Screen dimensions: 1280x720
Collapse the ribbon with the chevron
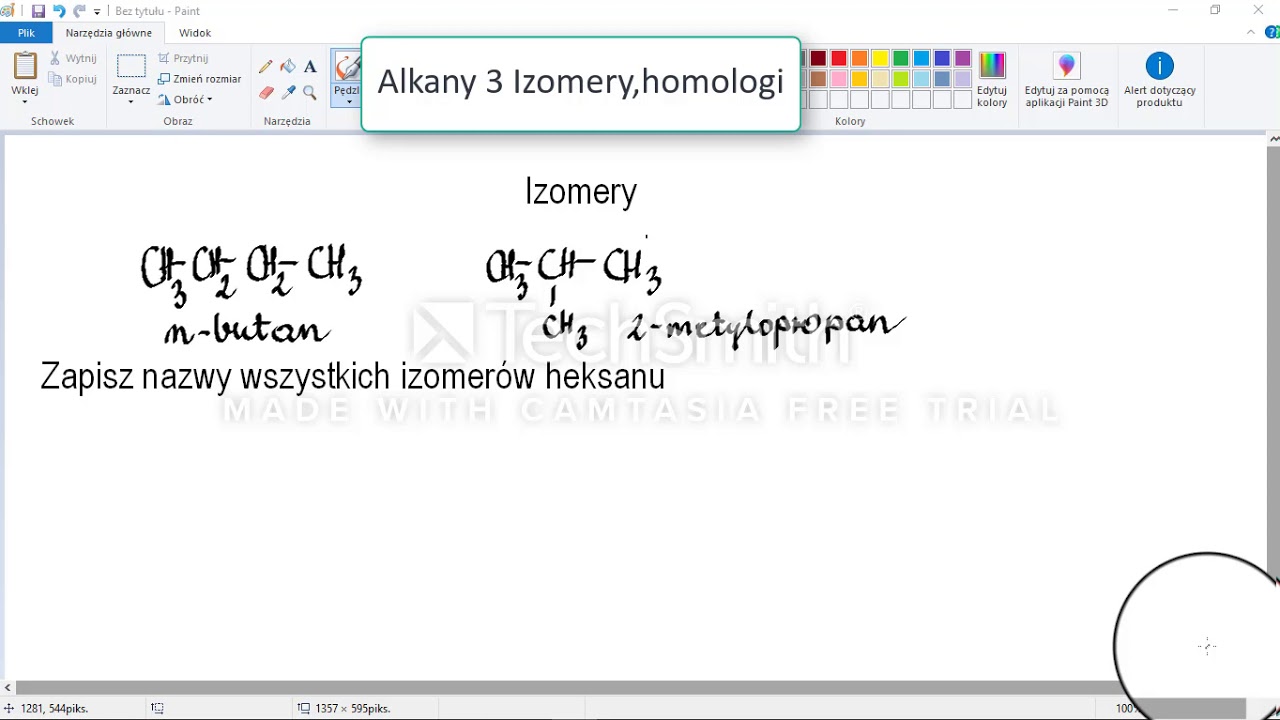click(1251, 33)
